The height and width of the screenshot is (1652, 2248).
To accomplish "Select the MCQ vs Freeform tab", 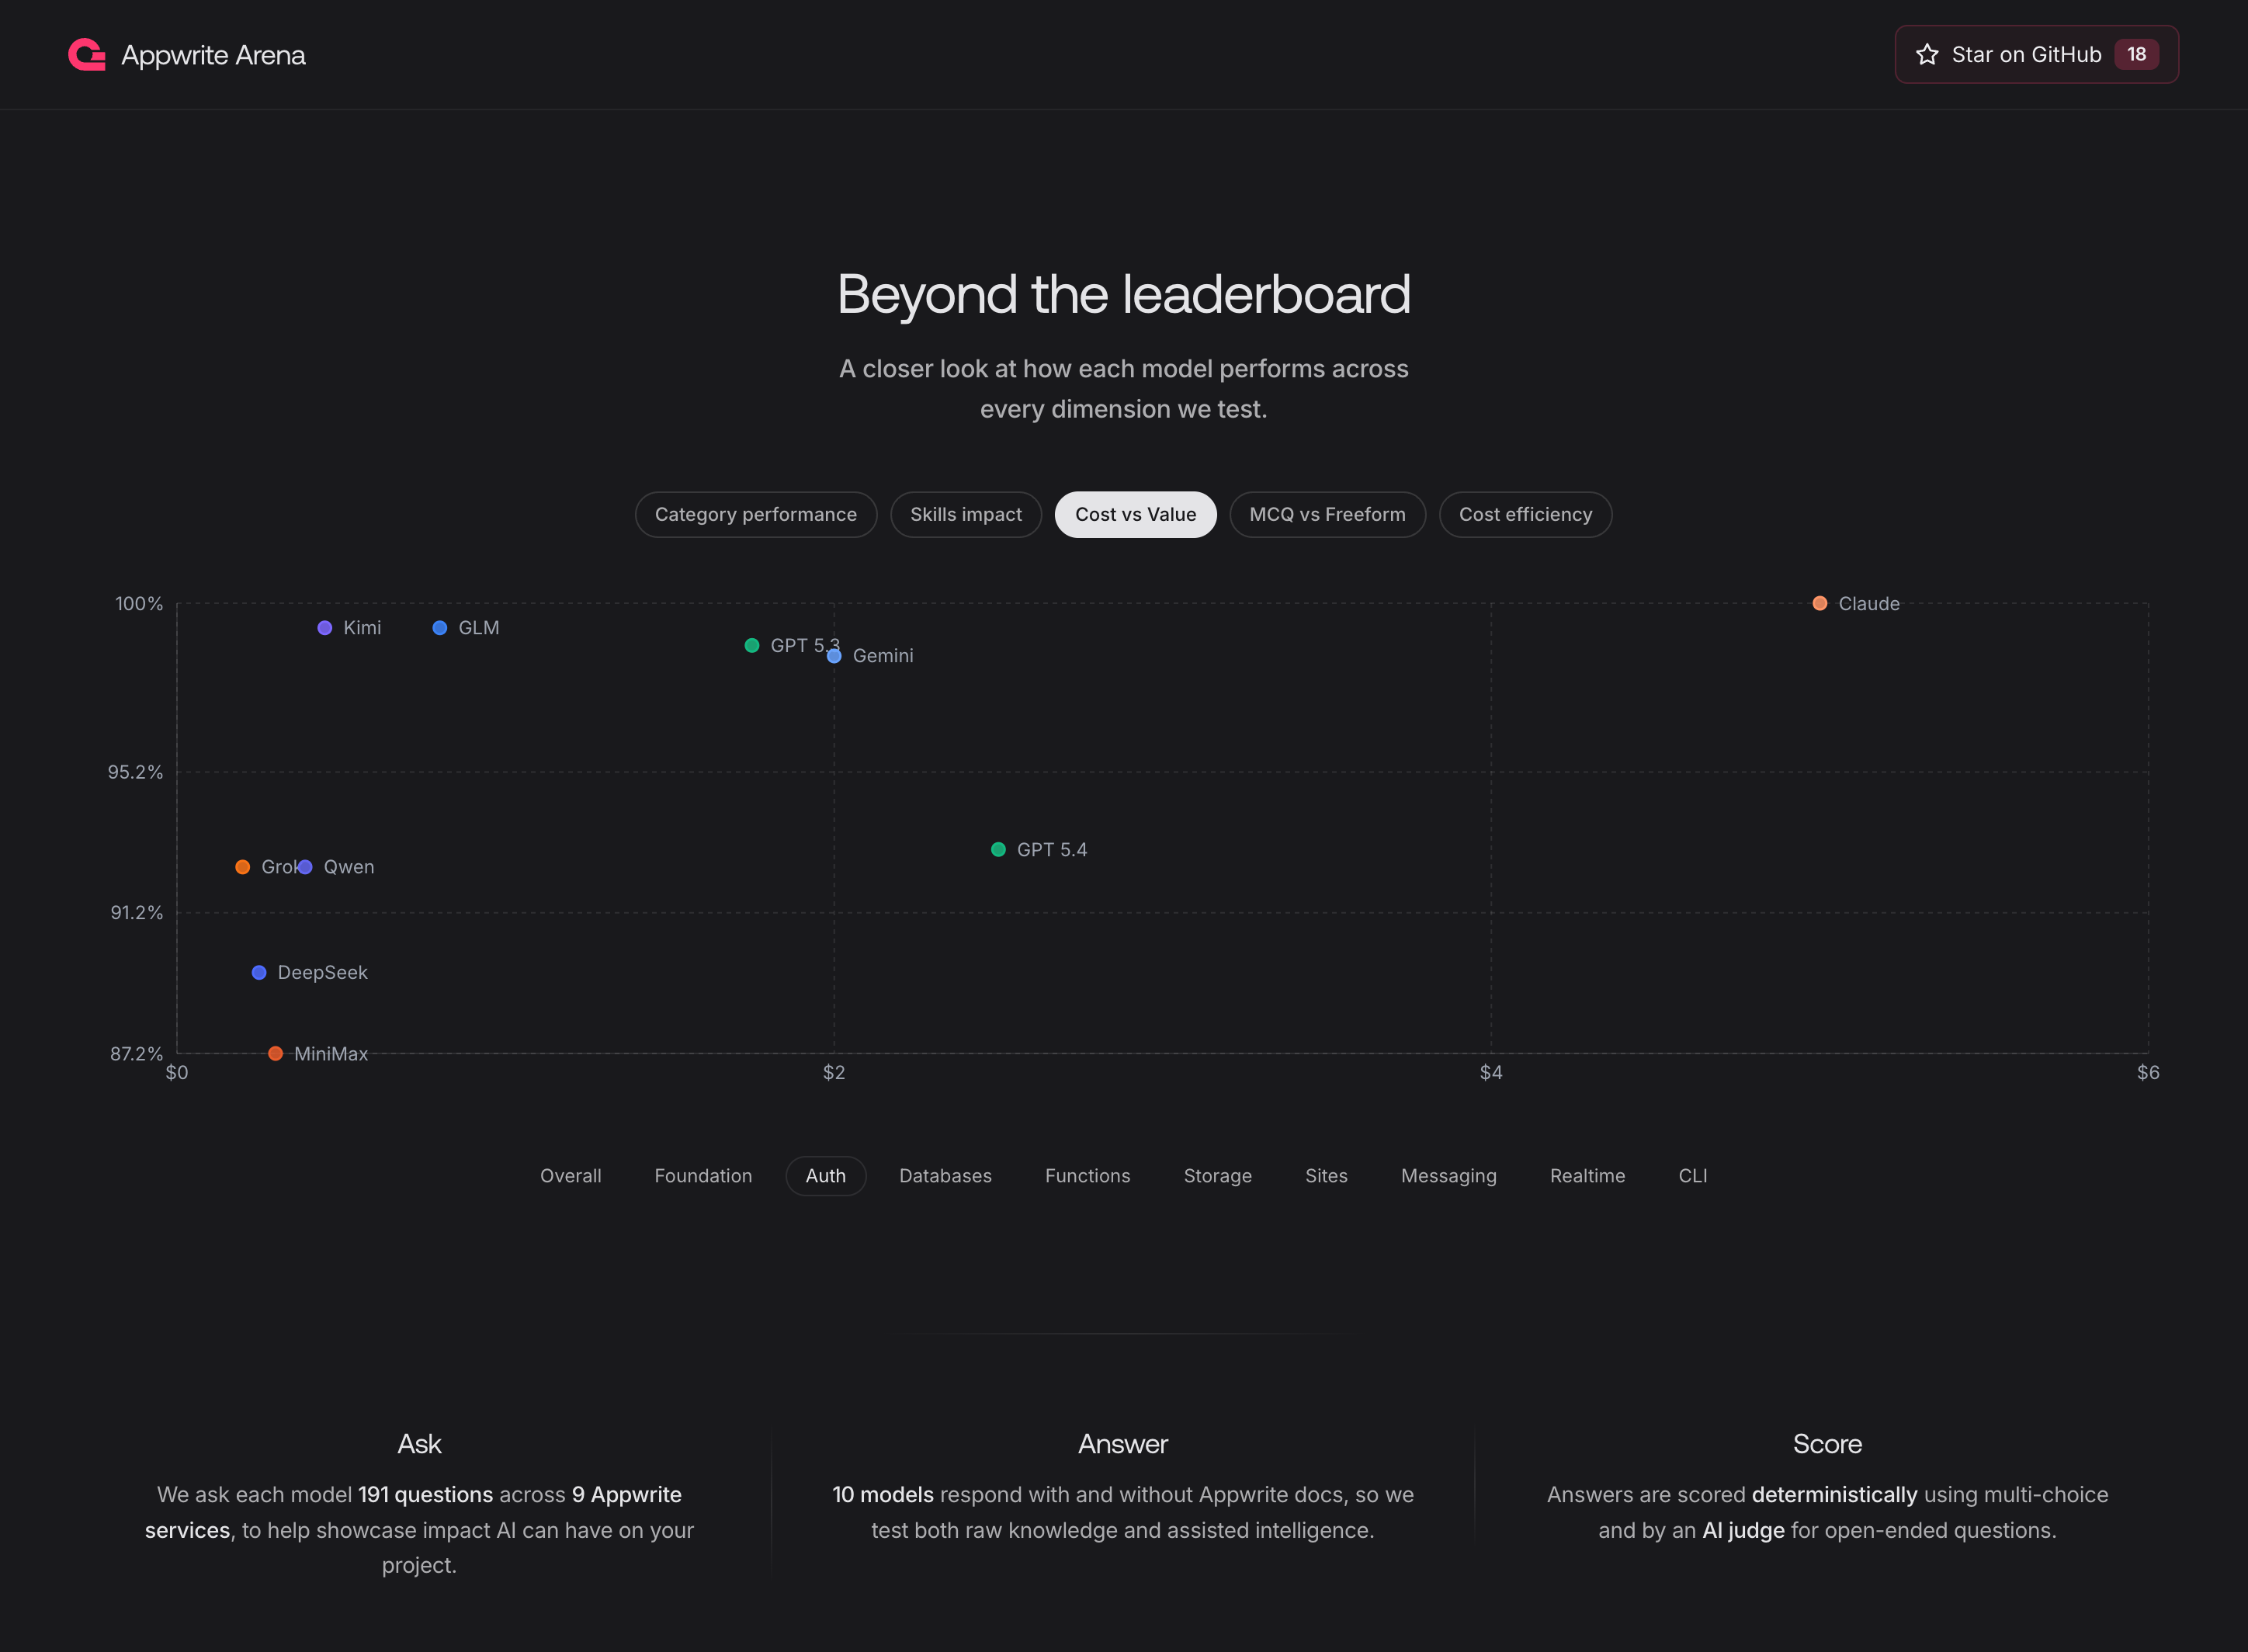I will tap(1326, 514).
